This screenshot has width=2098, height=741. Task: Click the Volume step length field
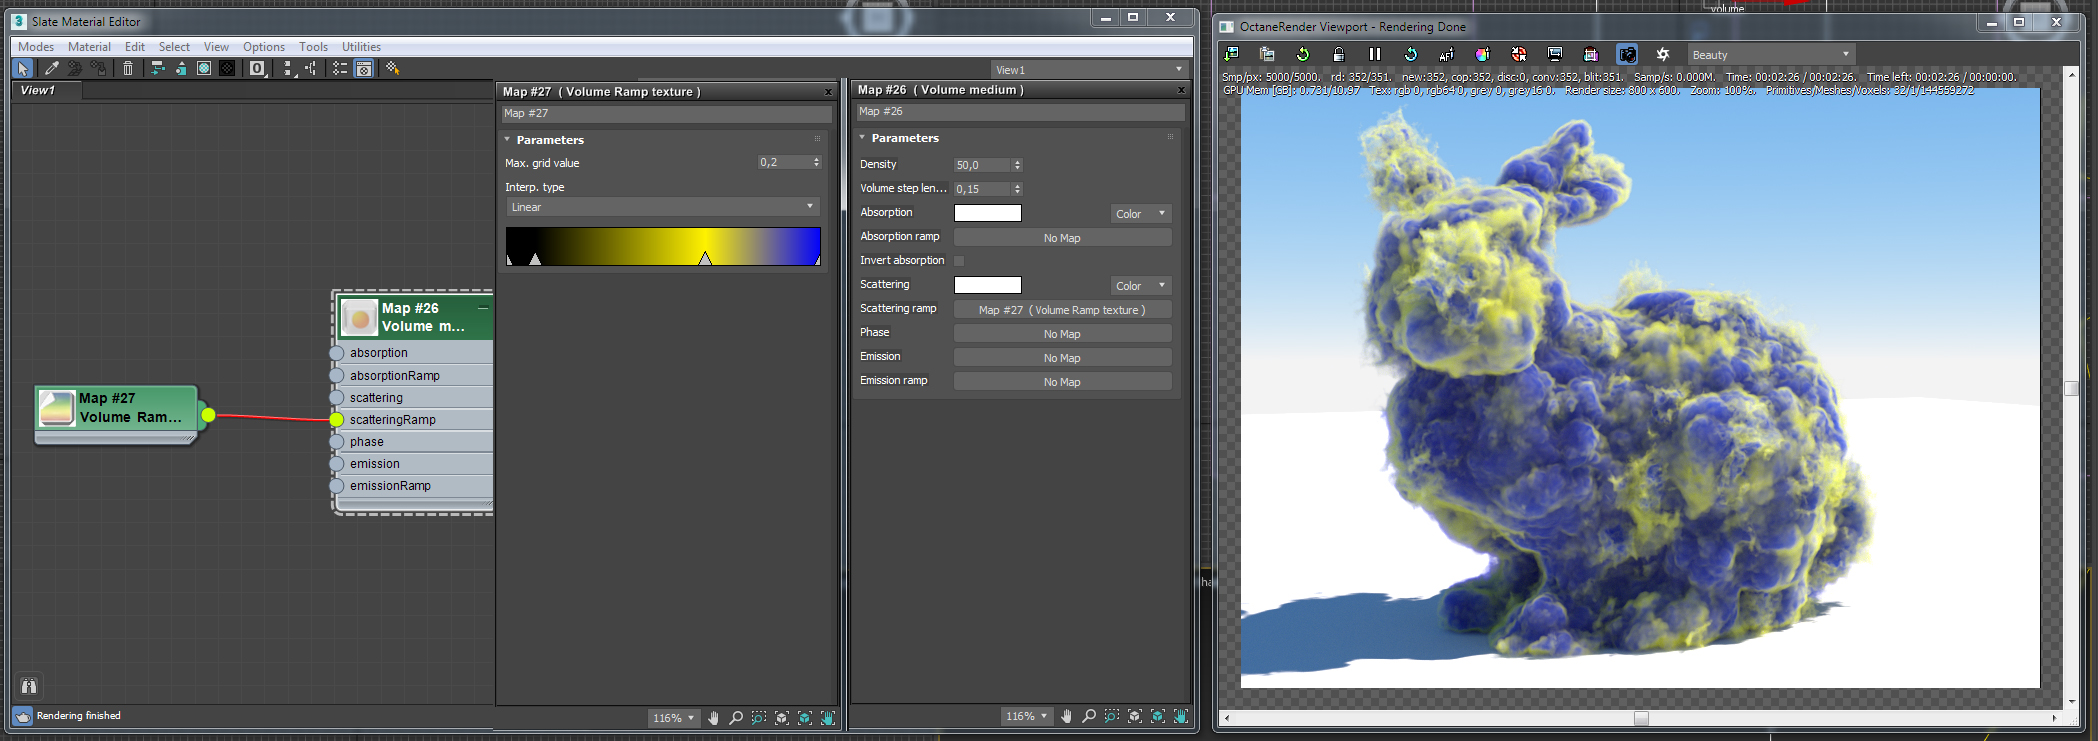point(981,189)
